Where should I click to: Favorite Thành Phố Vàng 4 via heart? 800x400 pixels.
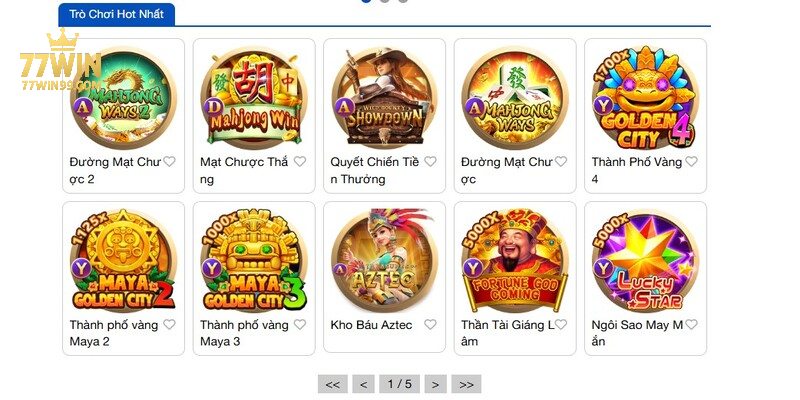(x=691, y=162)
